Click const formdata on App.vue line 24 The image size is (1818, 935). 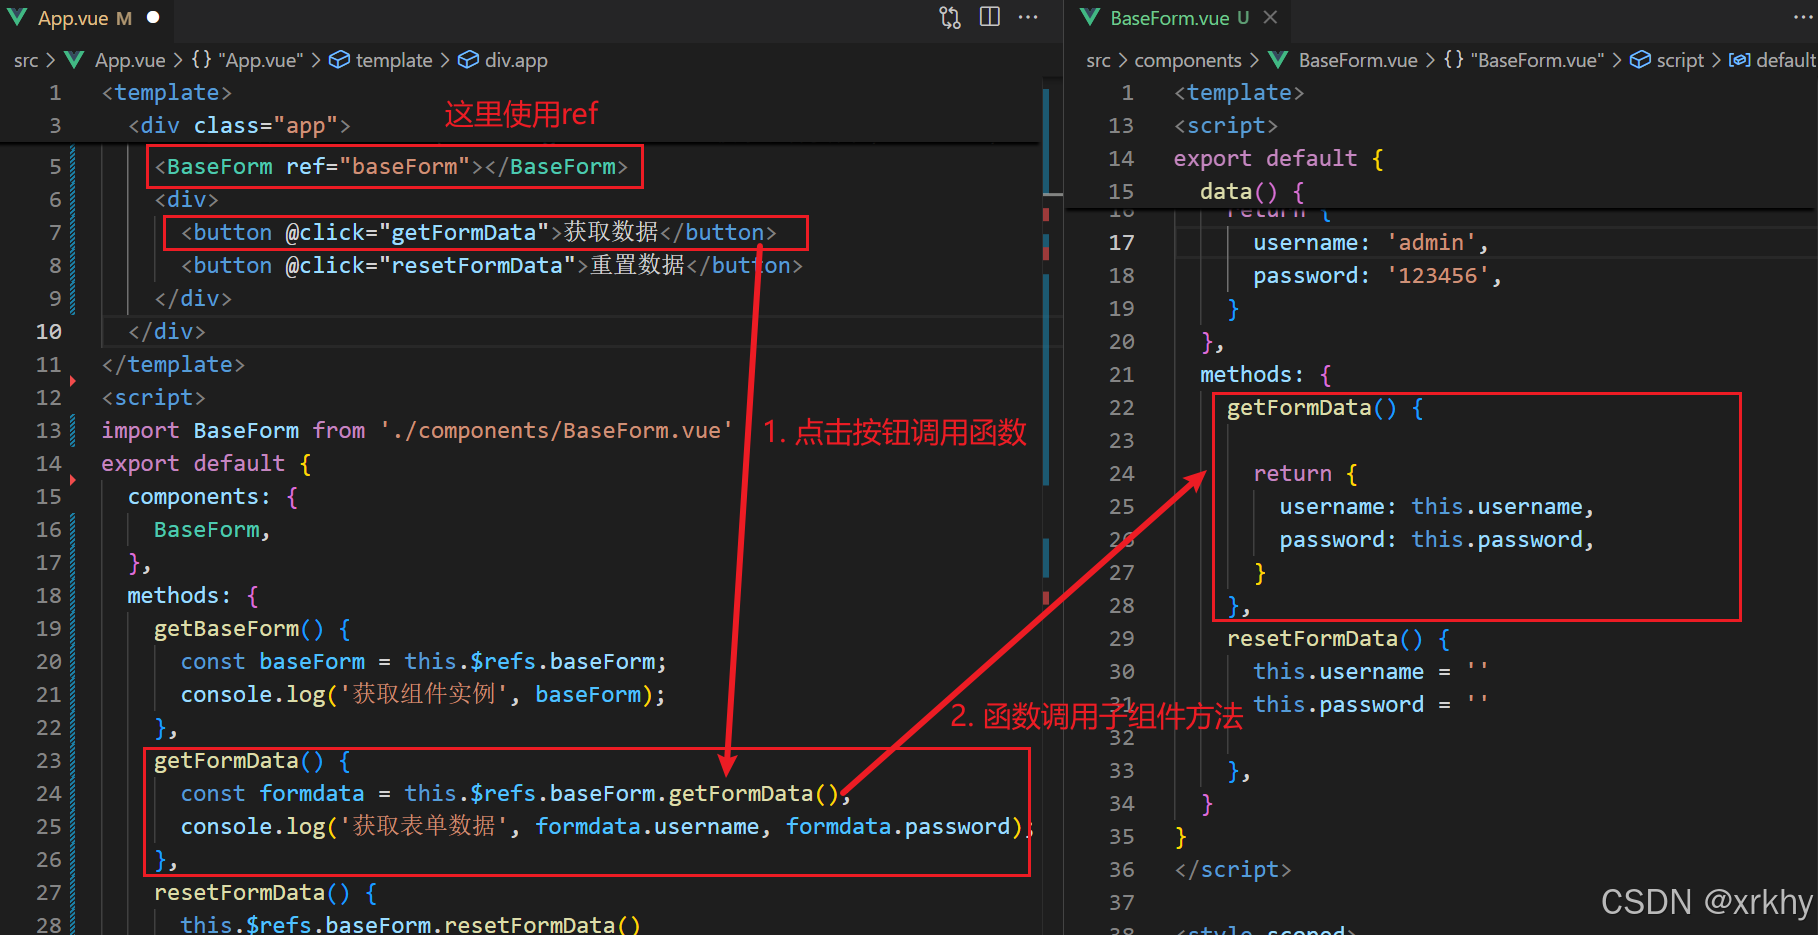[x=272, y=793]
